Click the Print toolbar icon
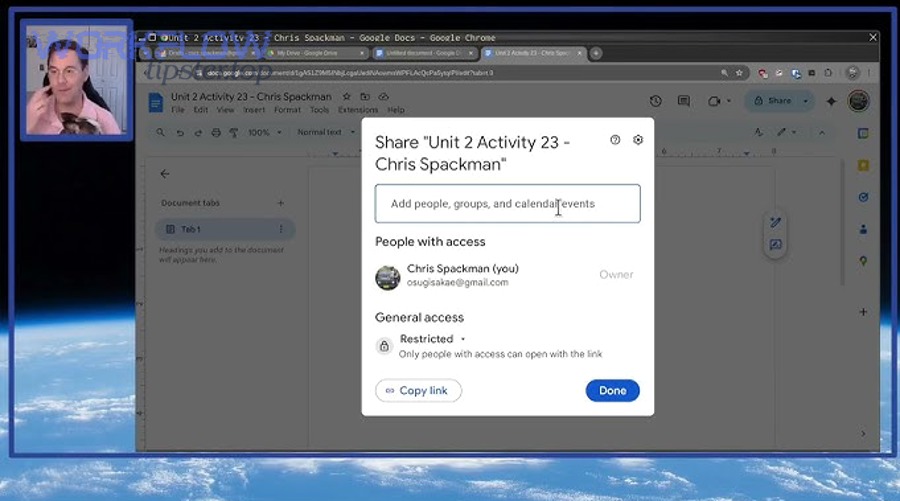This screenshot has height=501, width=900. tap(216, 133)
